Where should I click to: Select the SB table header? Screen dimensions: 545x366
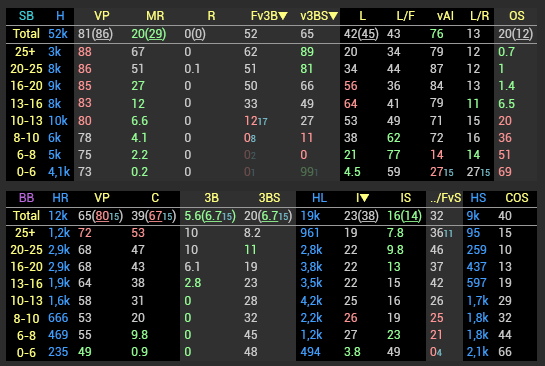pyautogui.click(x=26, y=16)
